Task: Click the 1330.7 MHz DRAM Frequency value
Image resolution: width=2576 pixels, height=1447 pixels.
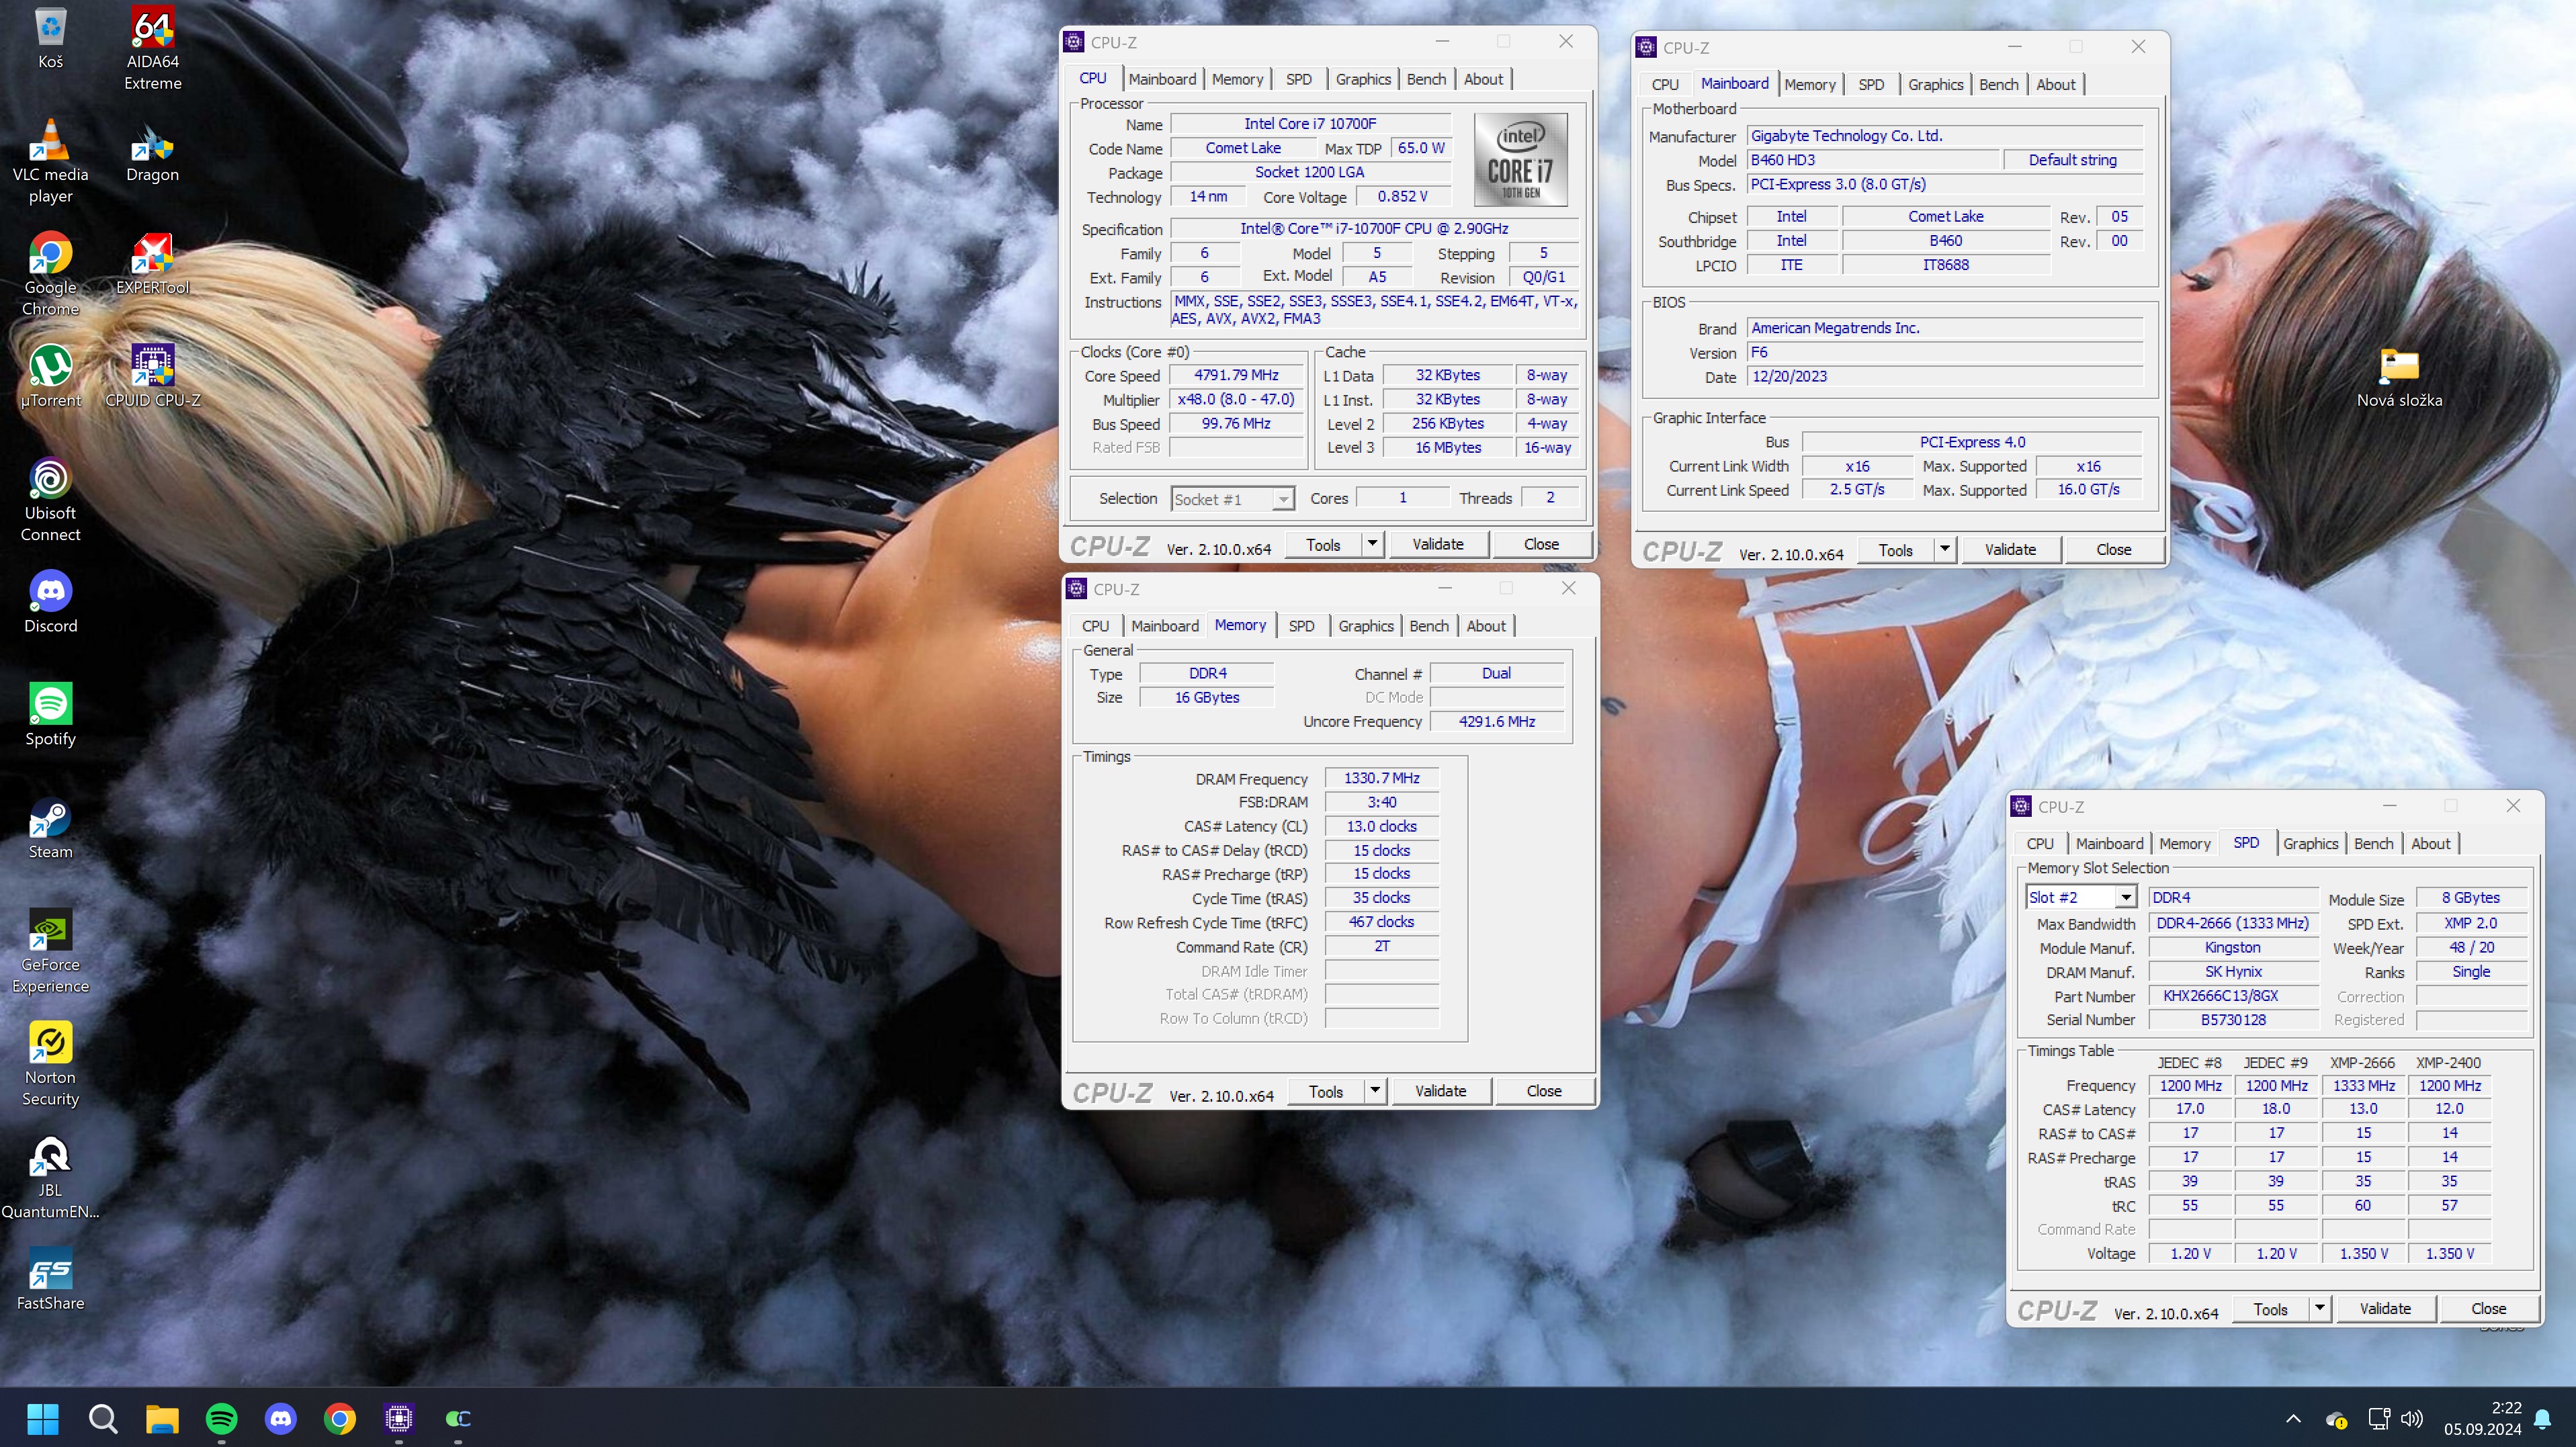Action: [x=1381, y=778]
